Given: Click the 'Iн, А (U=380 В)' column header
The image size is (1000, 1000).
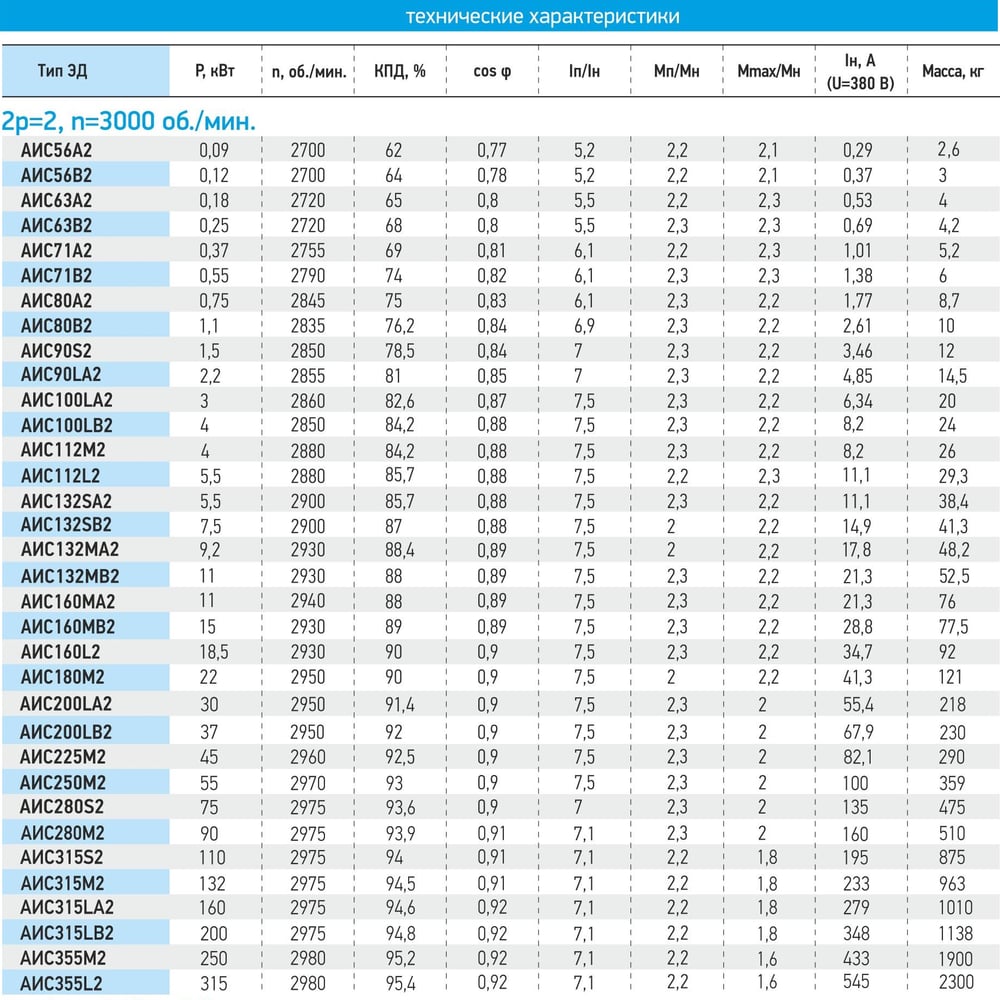Looking at the screenshot, I should coord(860,71).
